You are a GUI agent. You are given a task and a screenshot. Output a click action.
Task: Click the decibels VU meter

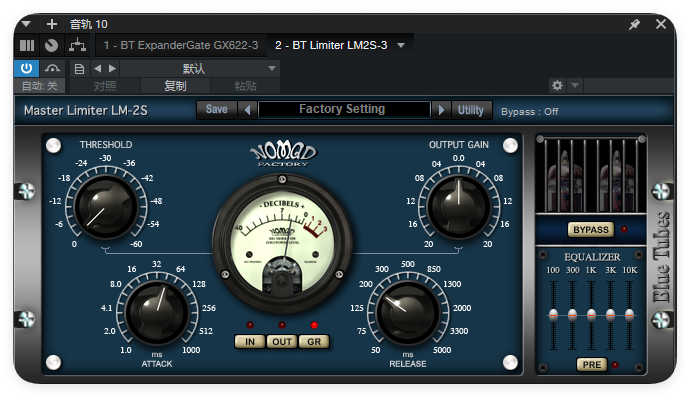click(282, 243)
